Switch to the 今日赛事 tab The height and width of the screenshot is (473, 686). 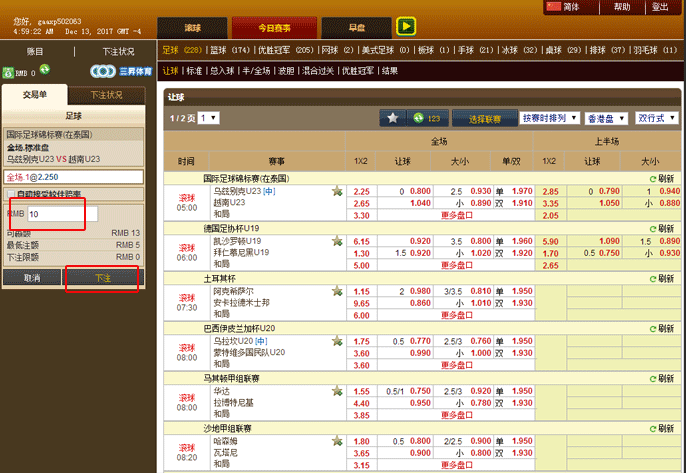coord(270,27)
